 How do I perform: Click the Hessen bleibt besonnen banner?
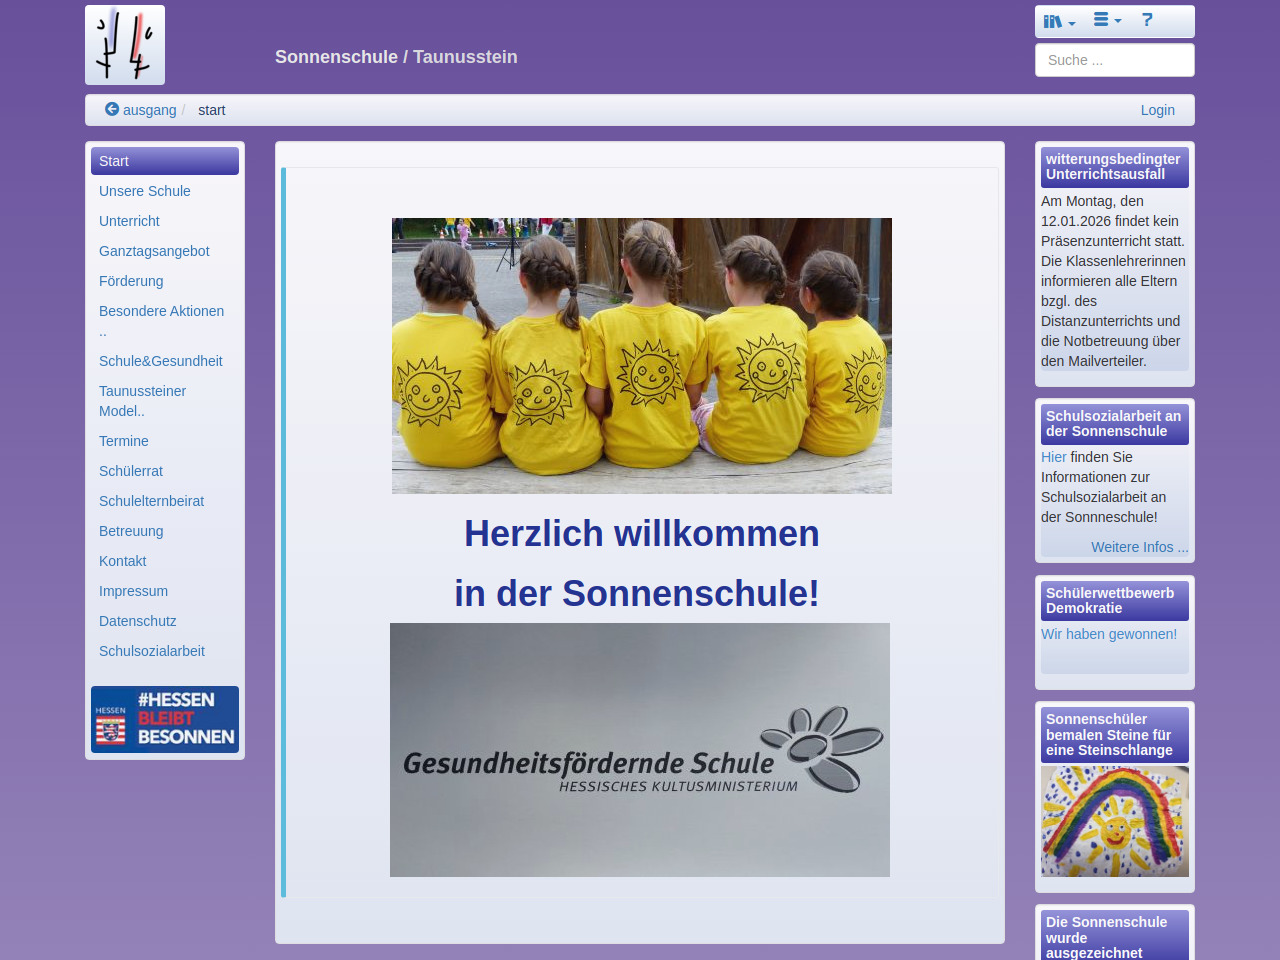pos(165,719)
